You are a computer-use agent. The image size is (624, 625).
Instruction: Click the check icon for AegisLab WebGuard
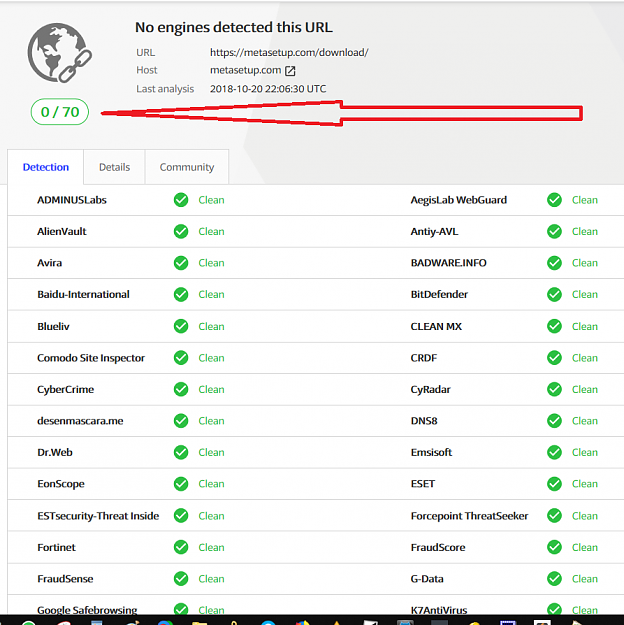point(554,200)
